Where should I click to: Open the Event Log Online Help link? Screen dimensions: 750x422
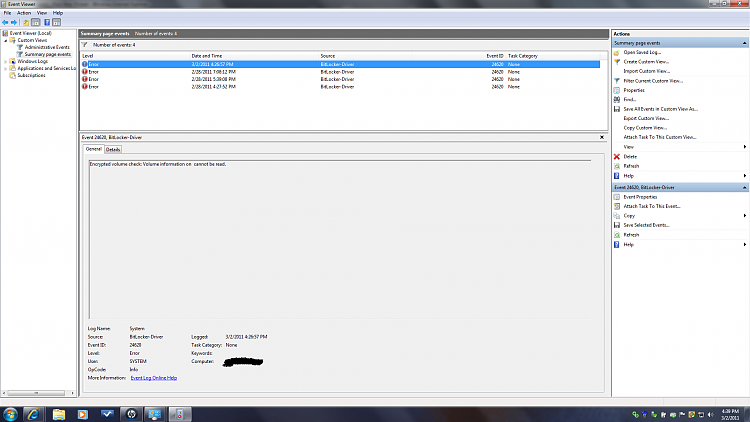154,378
